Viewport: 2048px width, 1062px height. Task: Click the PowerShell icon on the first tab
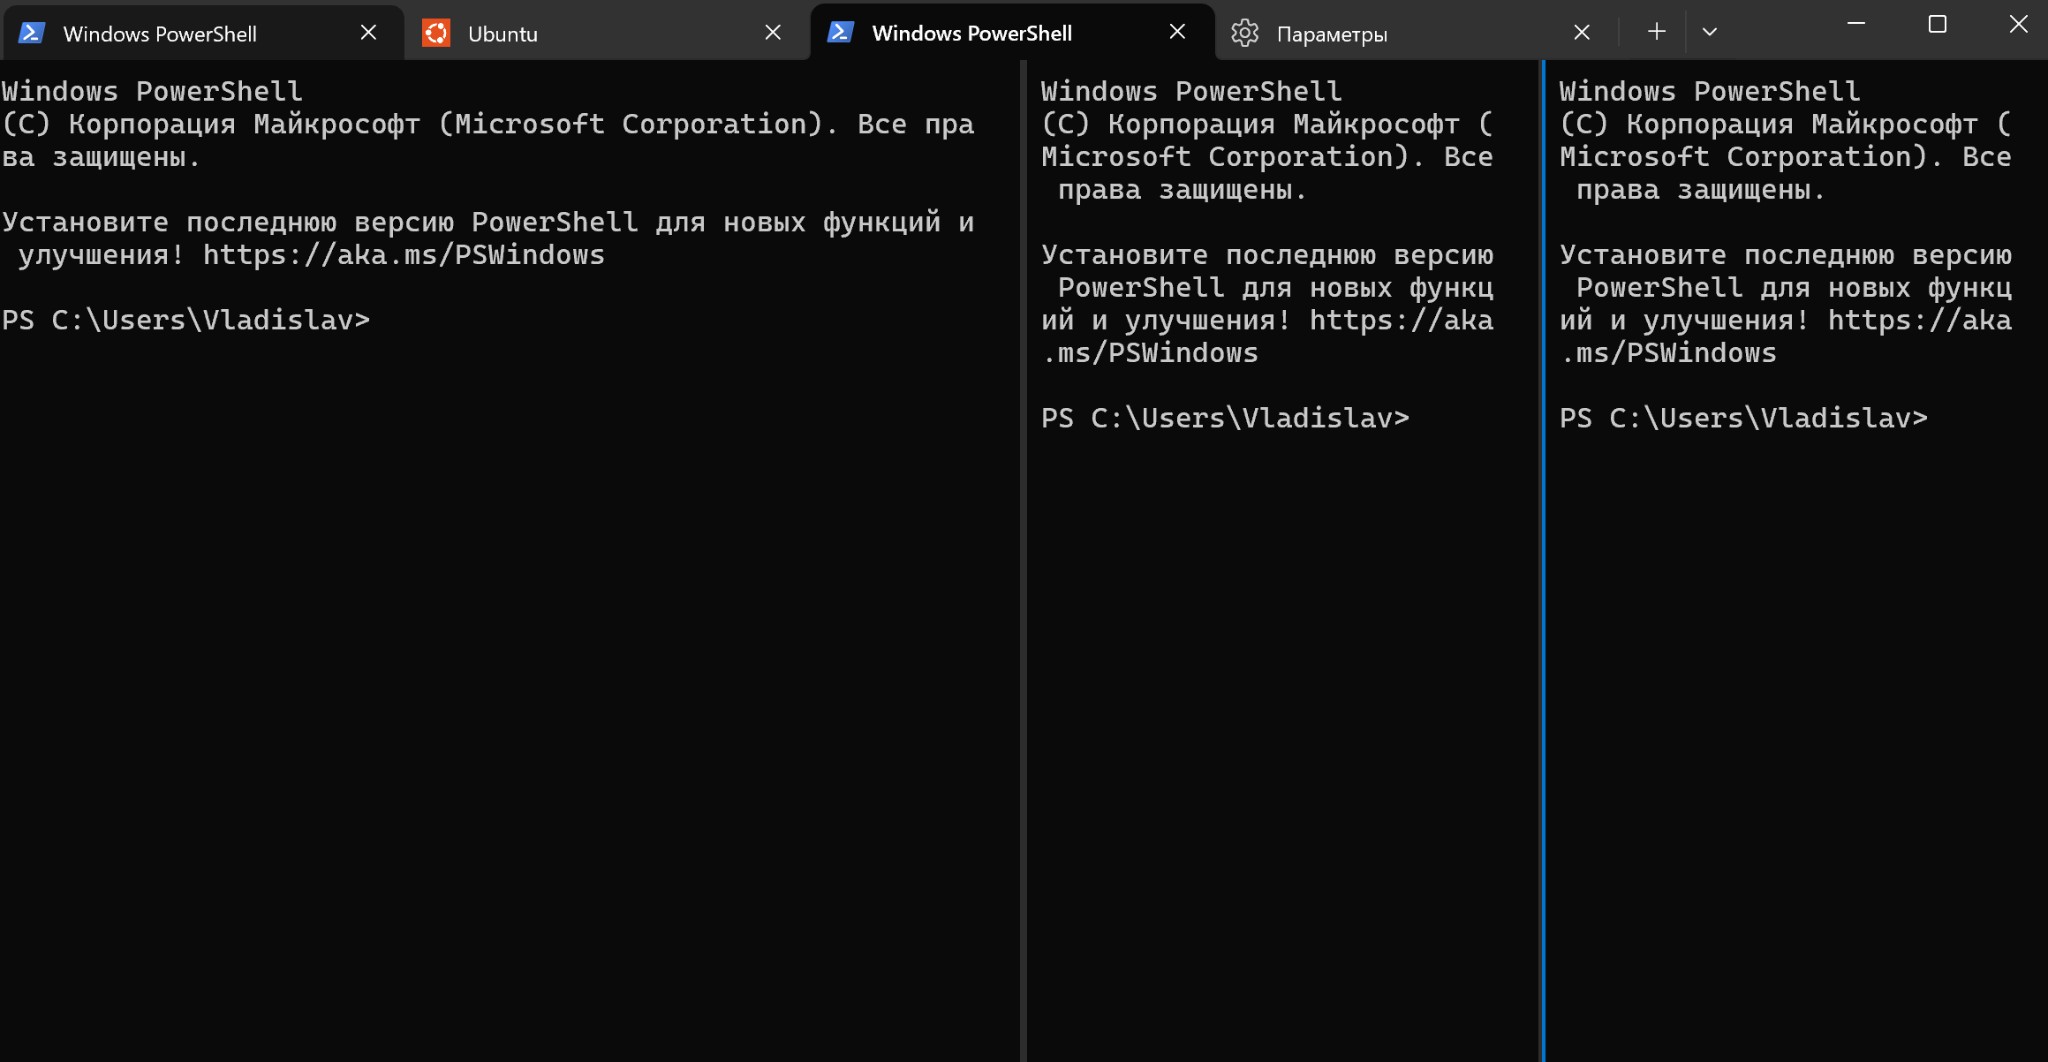(32, 32)
